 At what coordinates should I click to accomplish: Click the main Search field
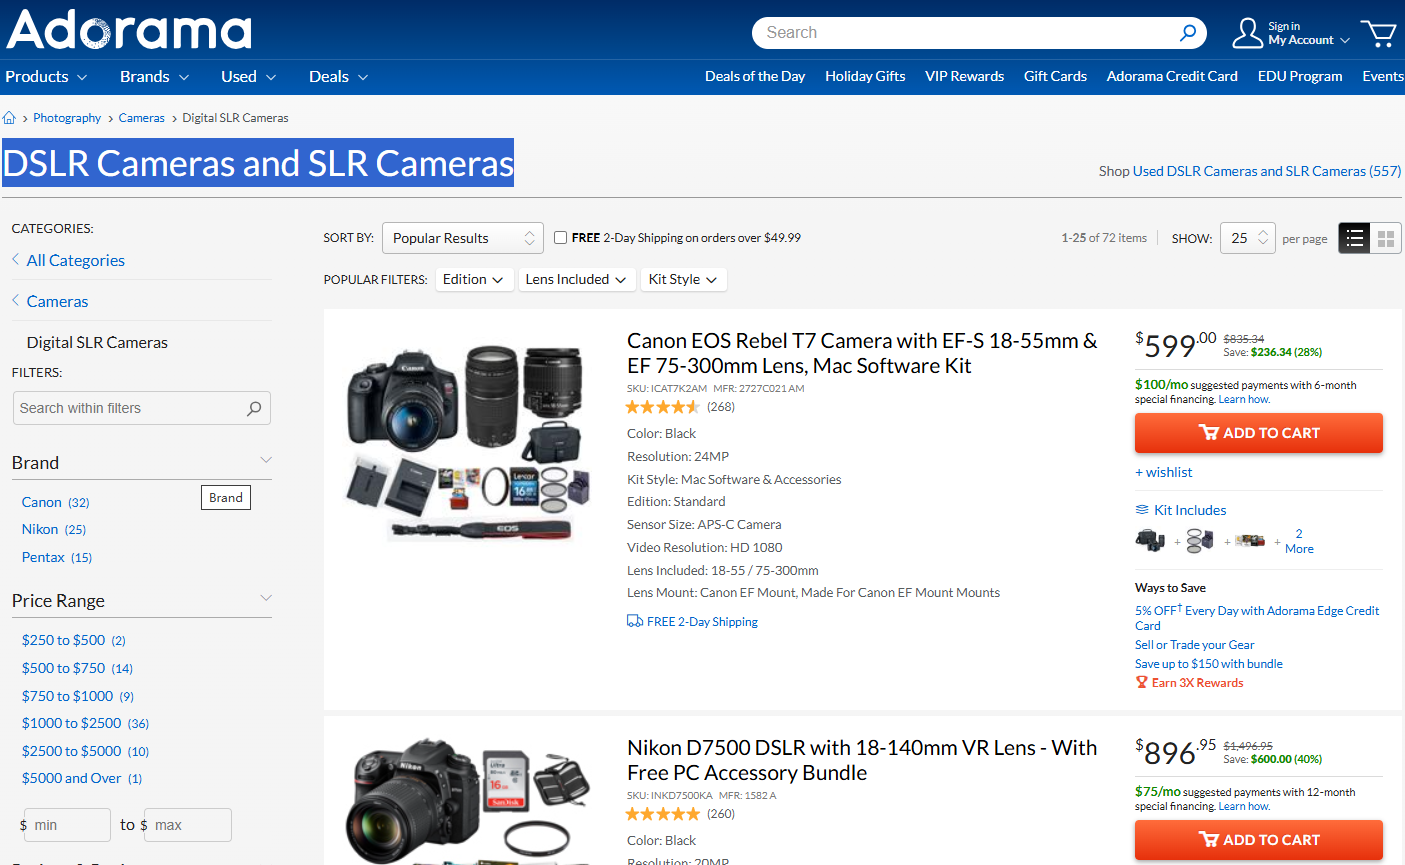(x=966, y=33)
